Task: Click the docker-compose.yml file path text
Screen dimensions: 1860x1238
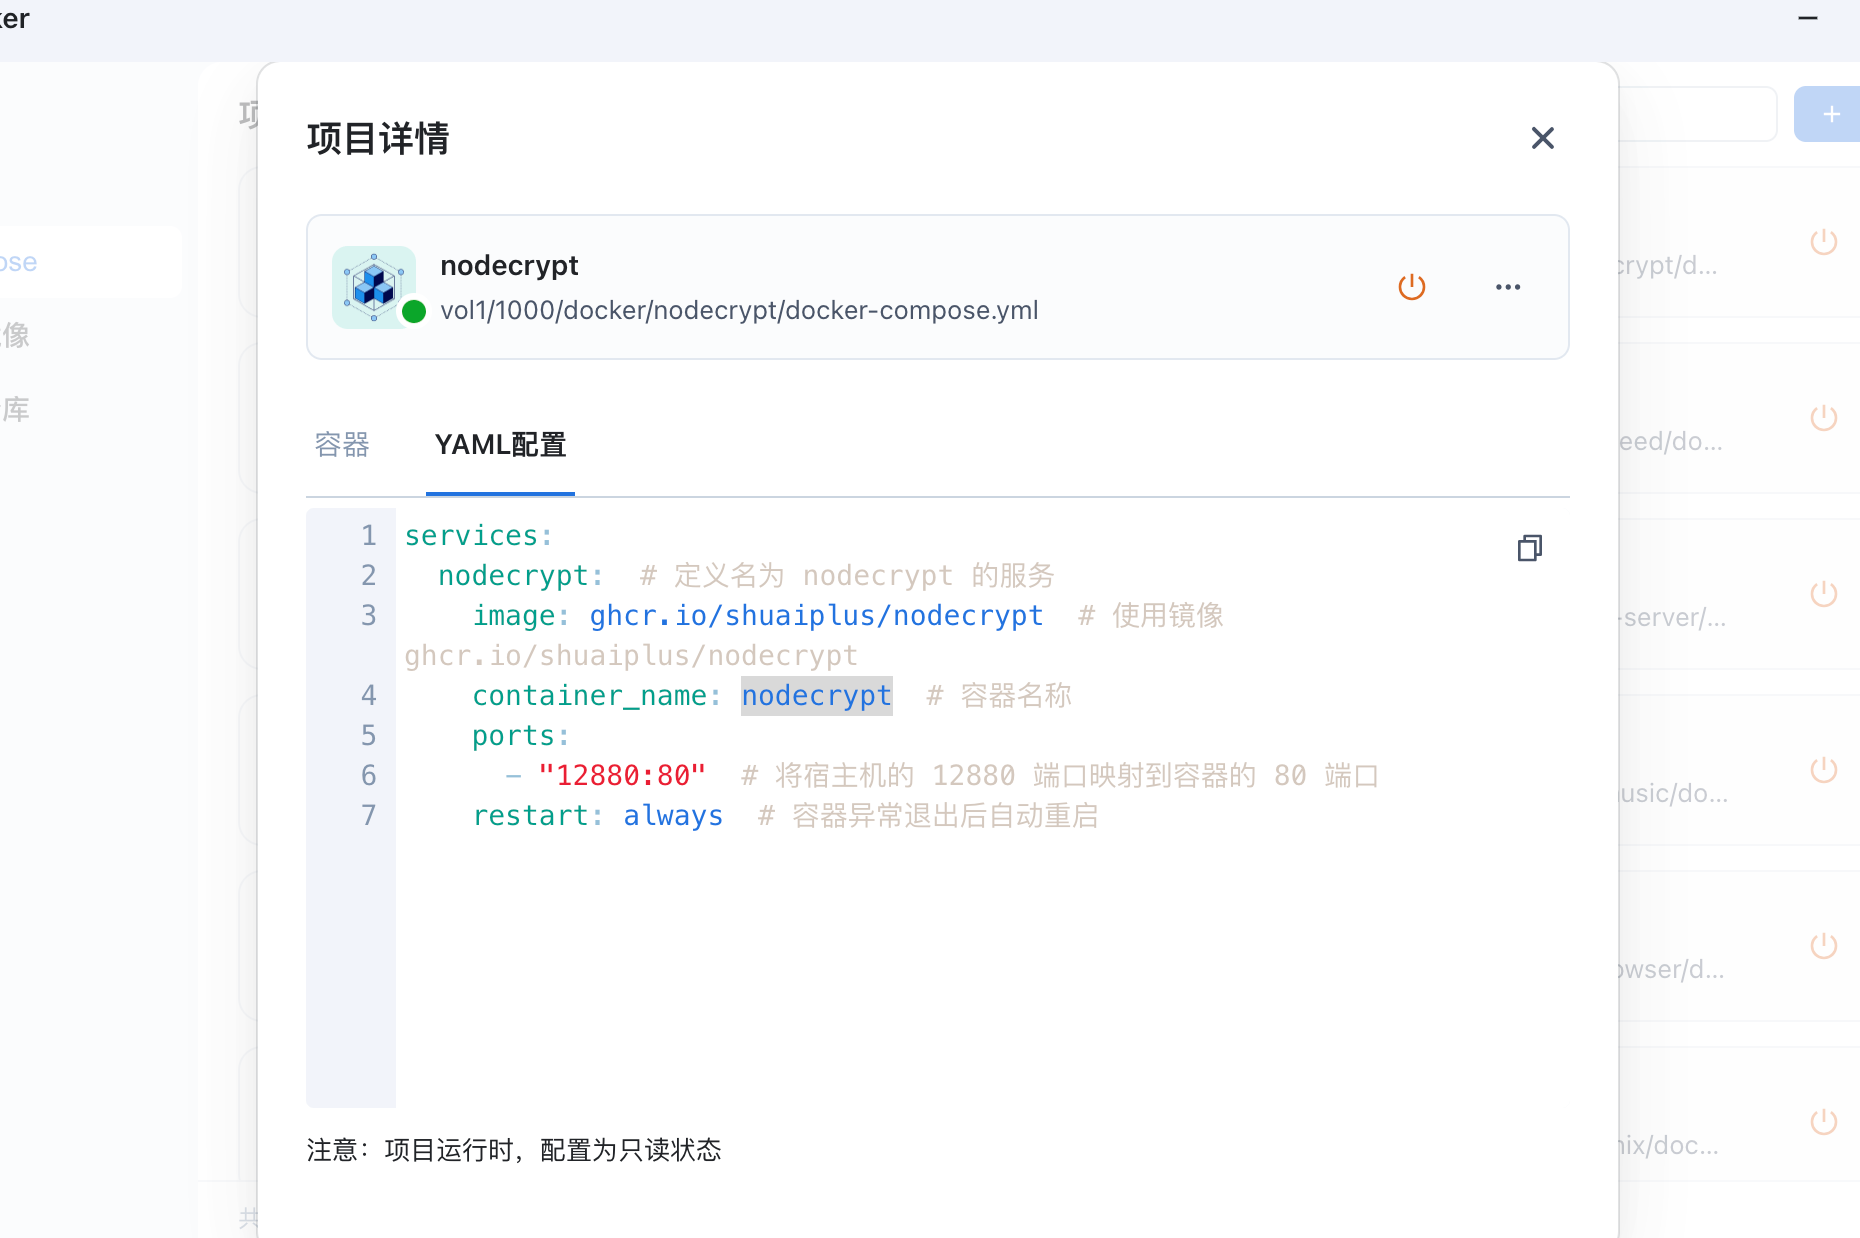Action: 739,311
